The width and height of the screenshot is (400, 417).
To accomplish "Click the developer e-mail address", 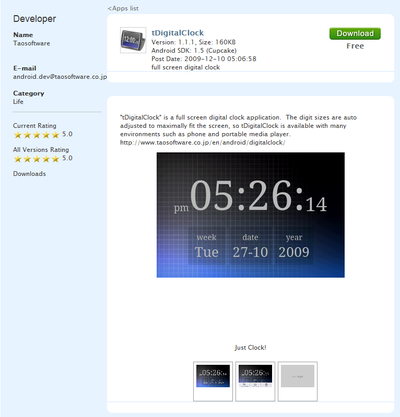I will (x=60, y=77).
